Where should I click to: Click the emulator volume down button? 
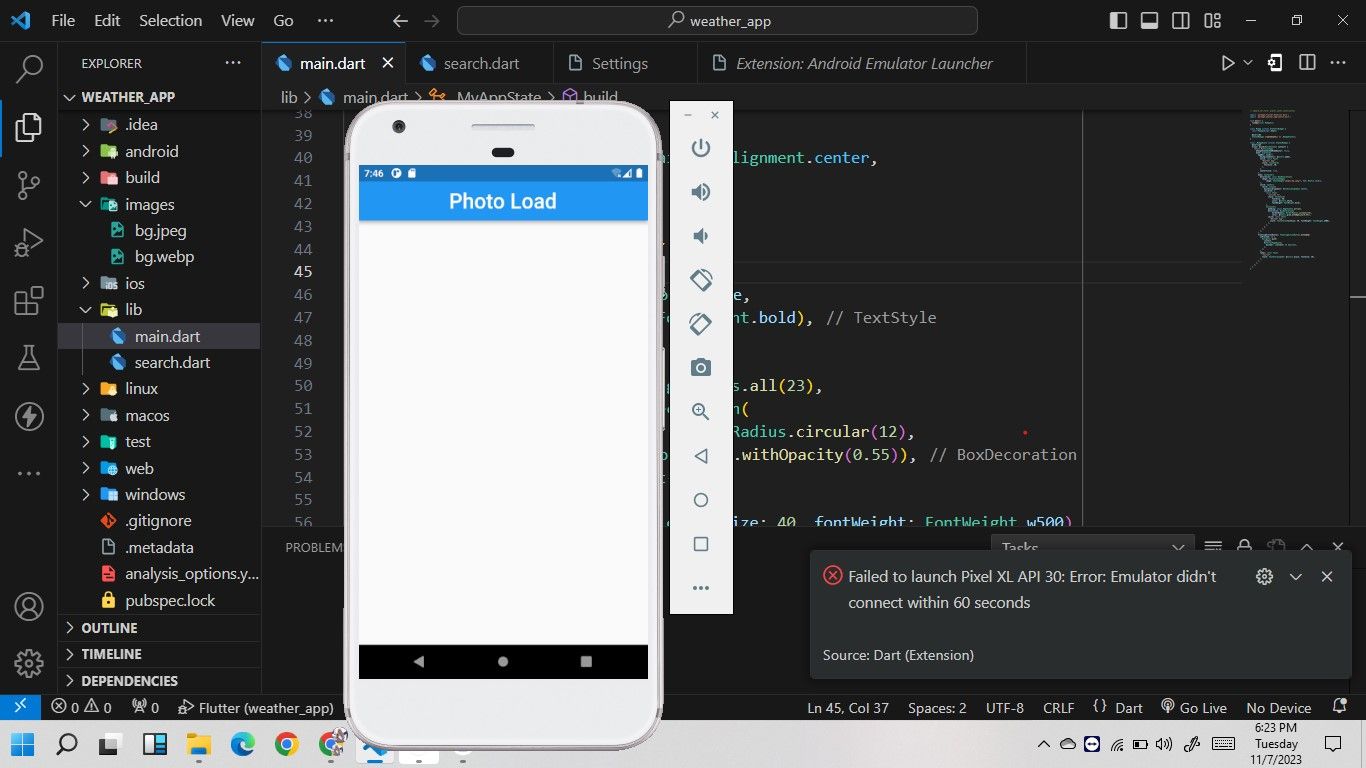(x=701, y=236)
